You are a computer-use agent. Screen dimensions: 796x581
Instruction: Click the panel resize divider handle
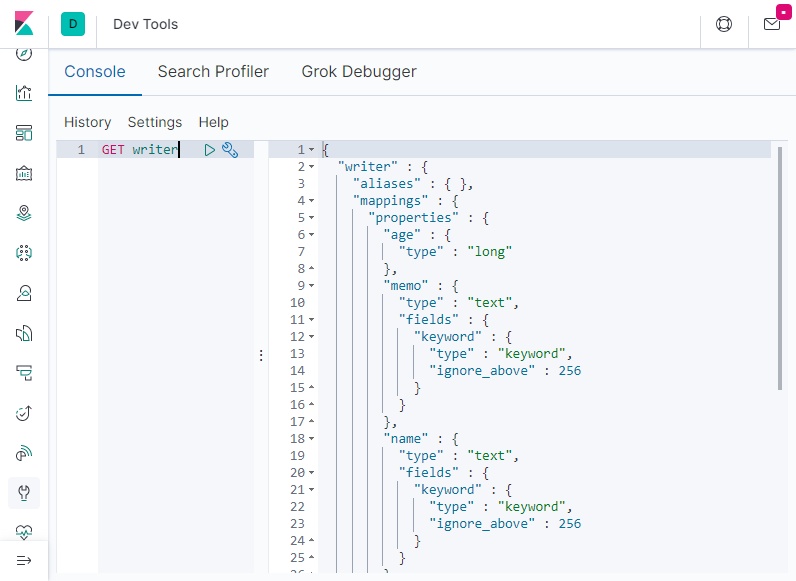pyautogui.click(x=261, y=355)
